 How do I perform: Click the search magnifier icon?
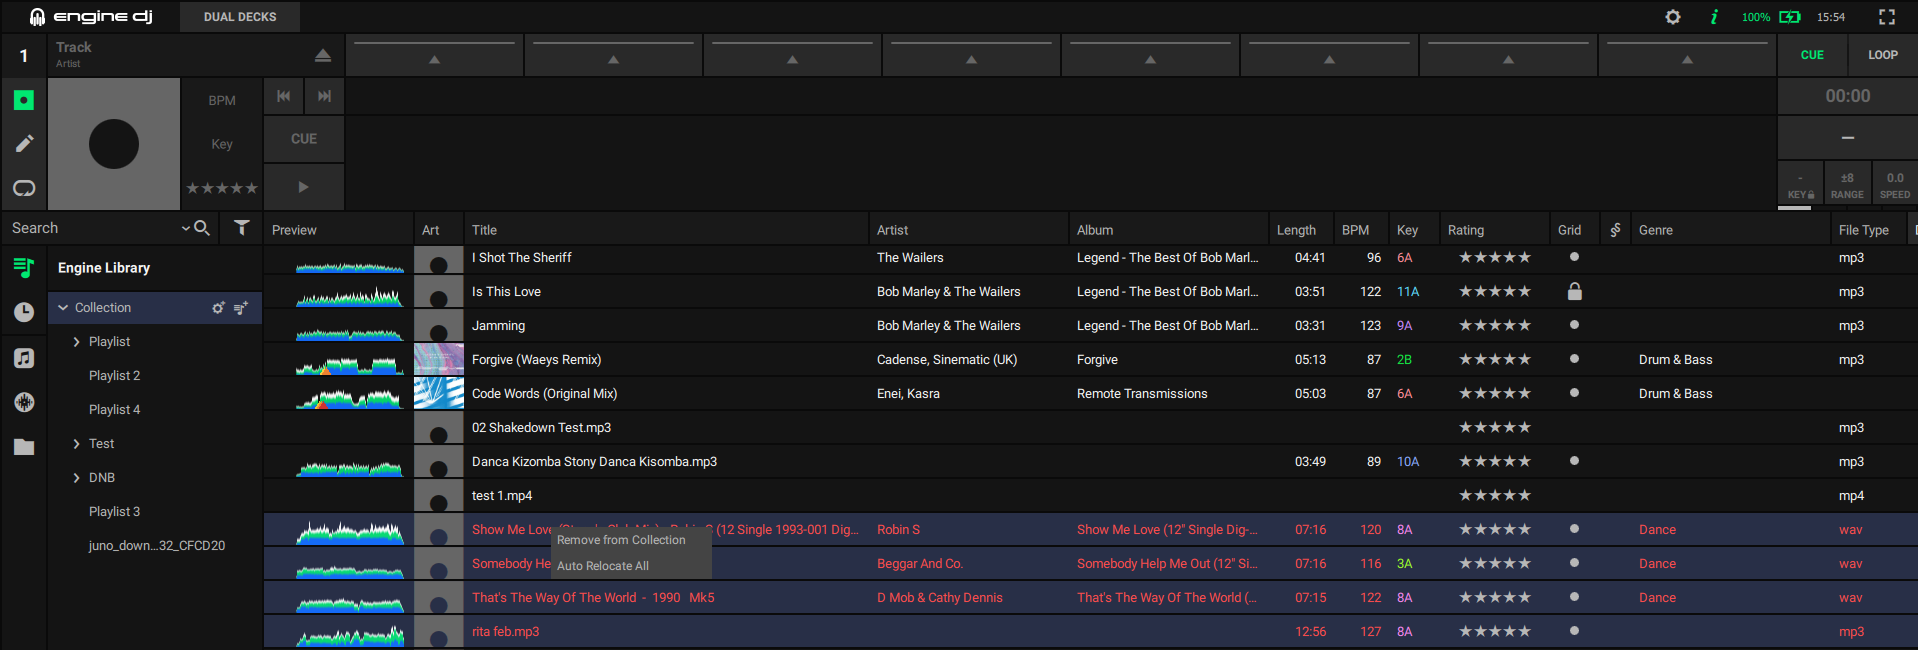202,228
